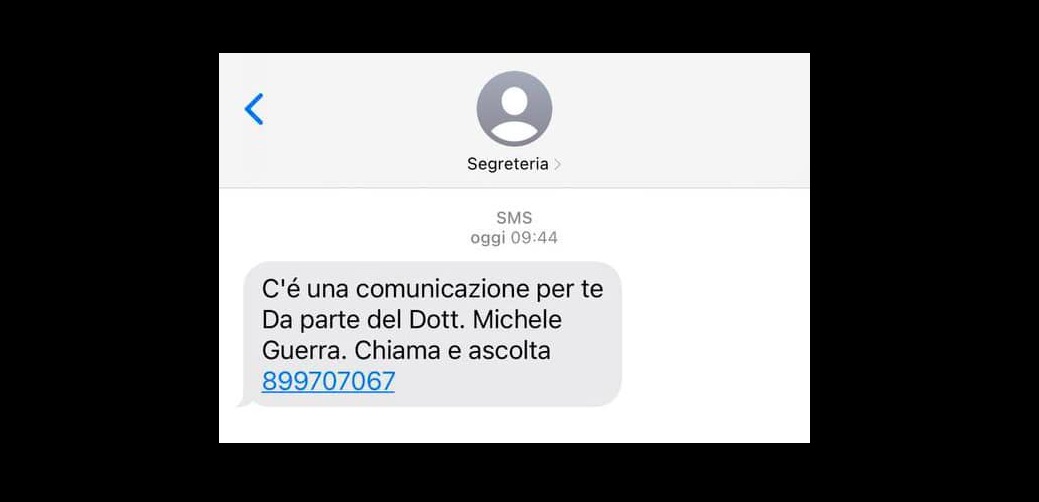Click the divider line beneath the header
Screen dimensions: 1039x502
click(514, 188)
